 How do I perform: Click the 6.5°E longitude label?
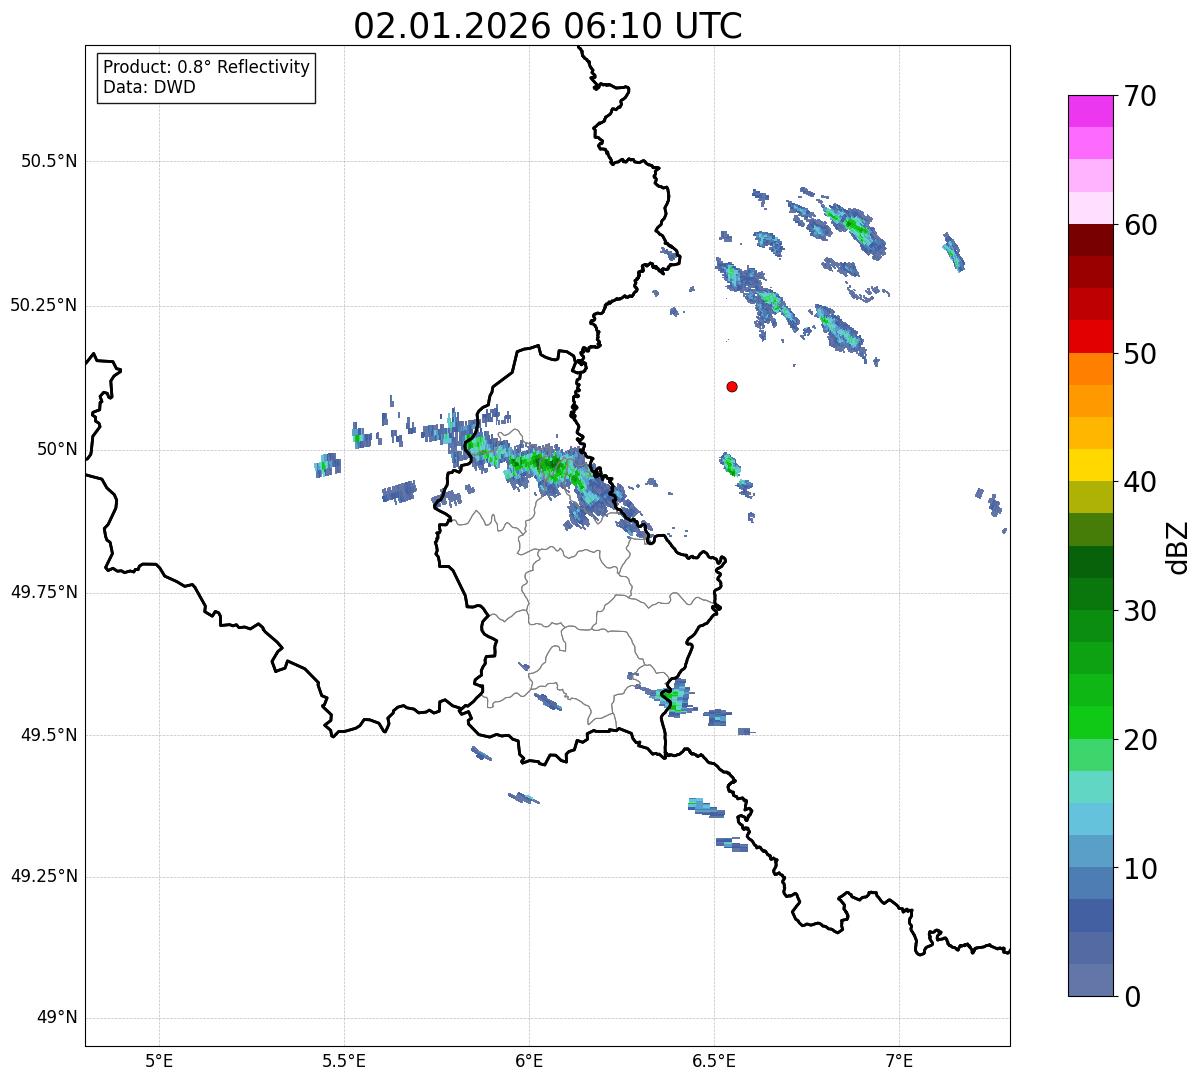[x=714, y=1060]
